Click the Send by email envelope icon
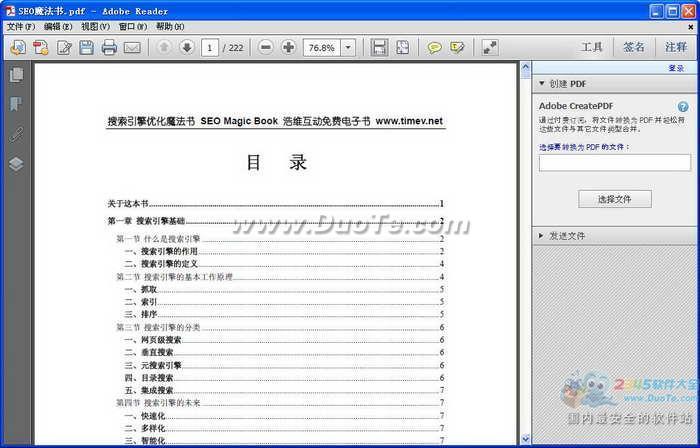The image size is (700, 448). coord(132,47)
